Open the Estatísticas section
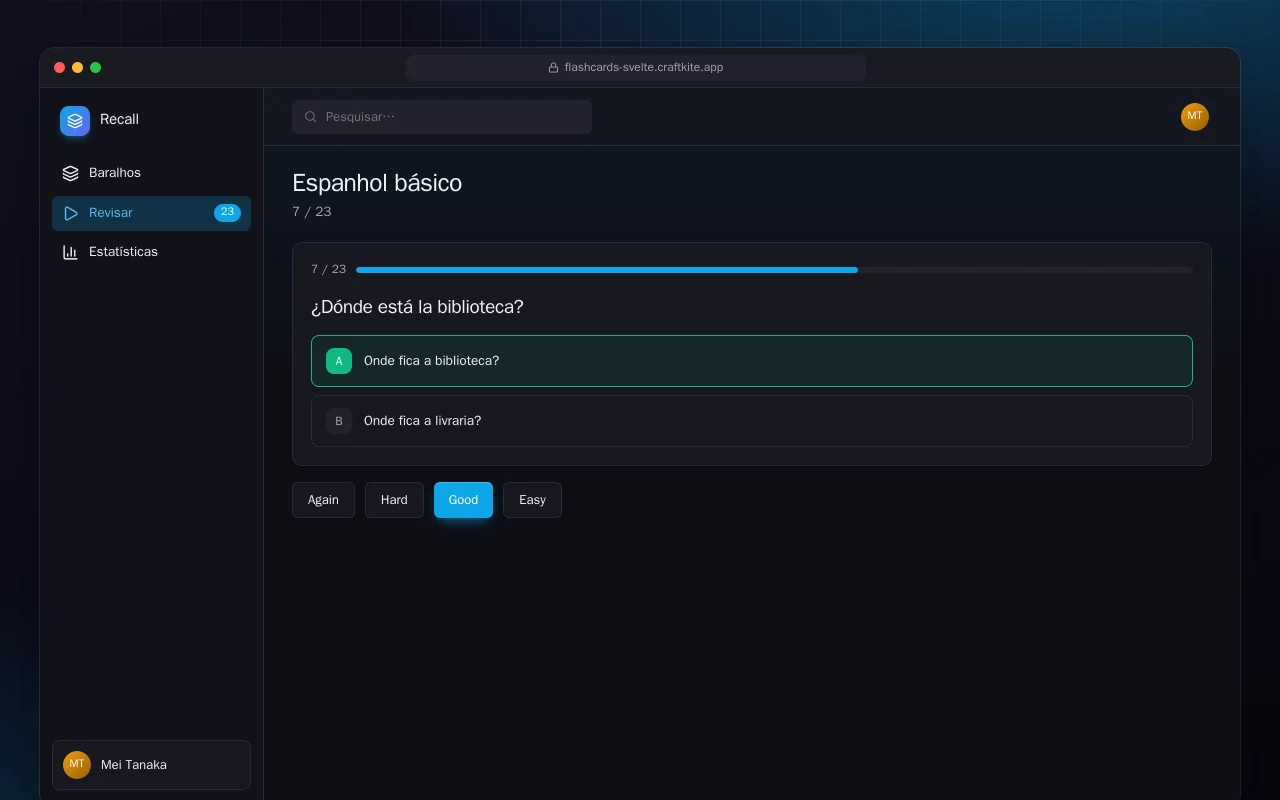 pyautogui.click(x=151, y=252)
